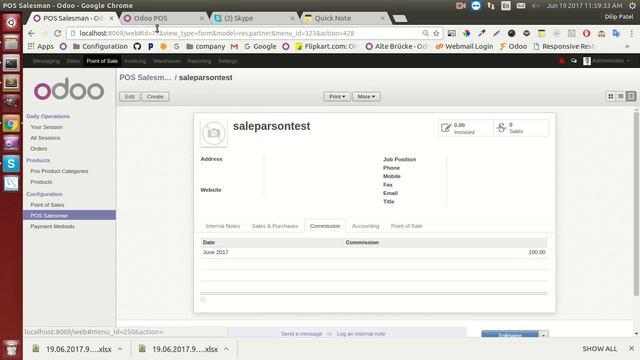640x360 pixels.
Task: Open the Warehouse menu
Action: tap(167, 61)
